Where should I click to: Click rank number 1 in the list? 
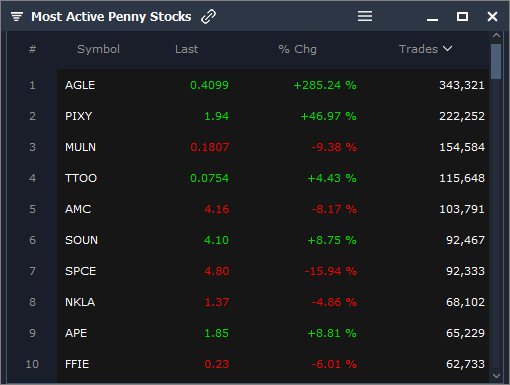[x=32, y=85]
